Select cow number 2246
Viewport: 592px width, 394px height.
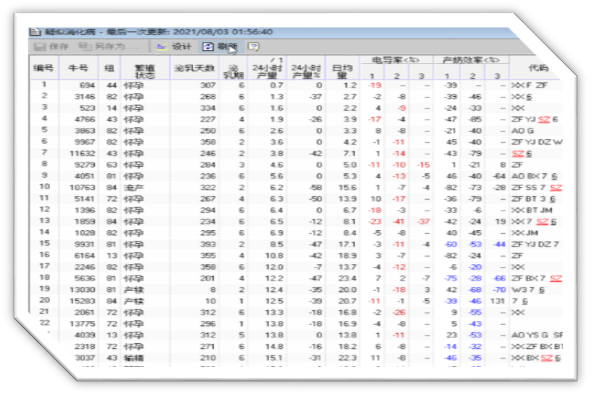[85, 267]
